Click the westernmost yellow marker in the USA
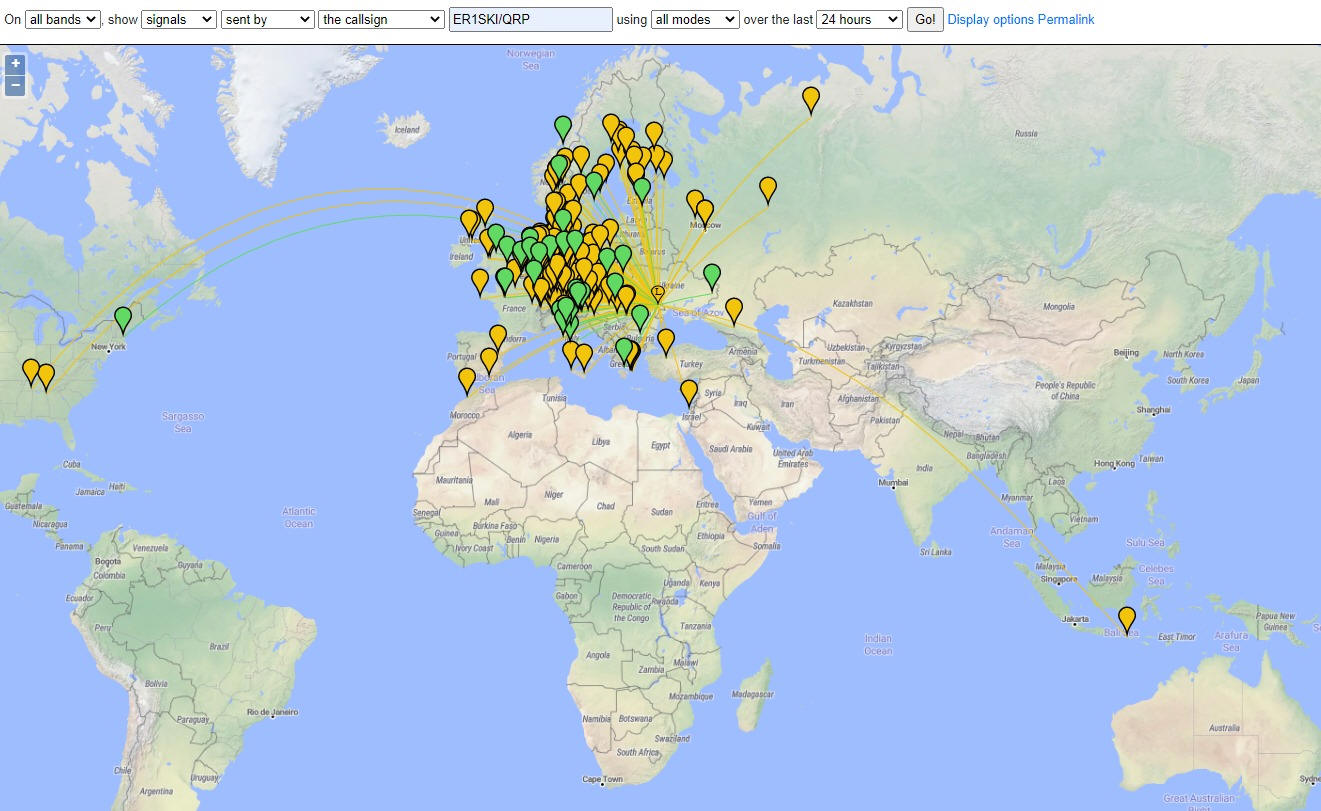Viewport: 1321px width, 811px height. (x=31, y=371)
